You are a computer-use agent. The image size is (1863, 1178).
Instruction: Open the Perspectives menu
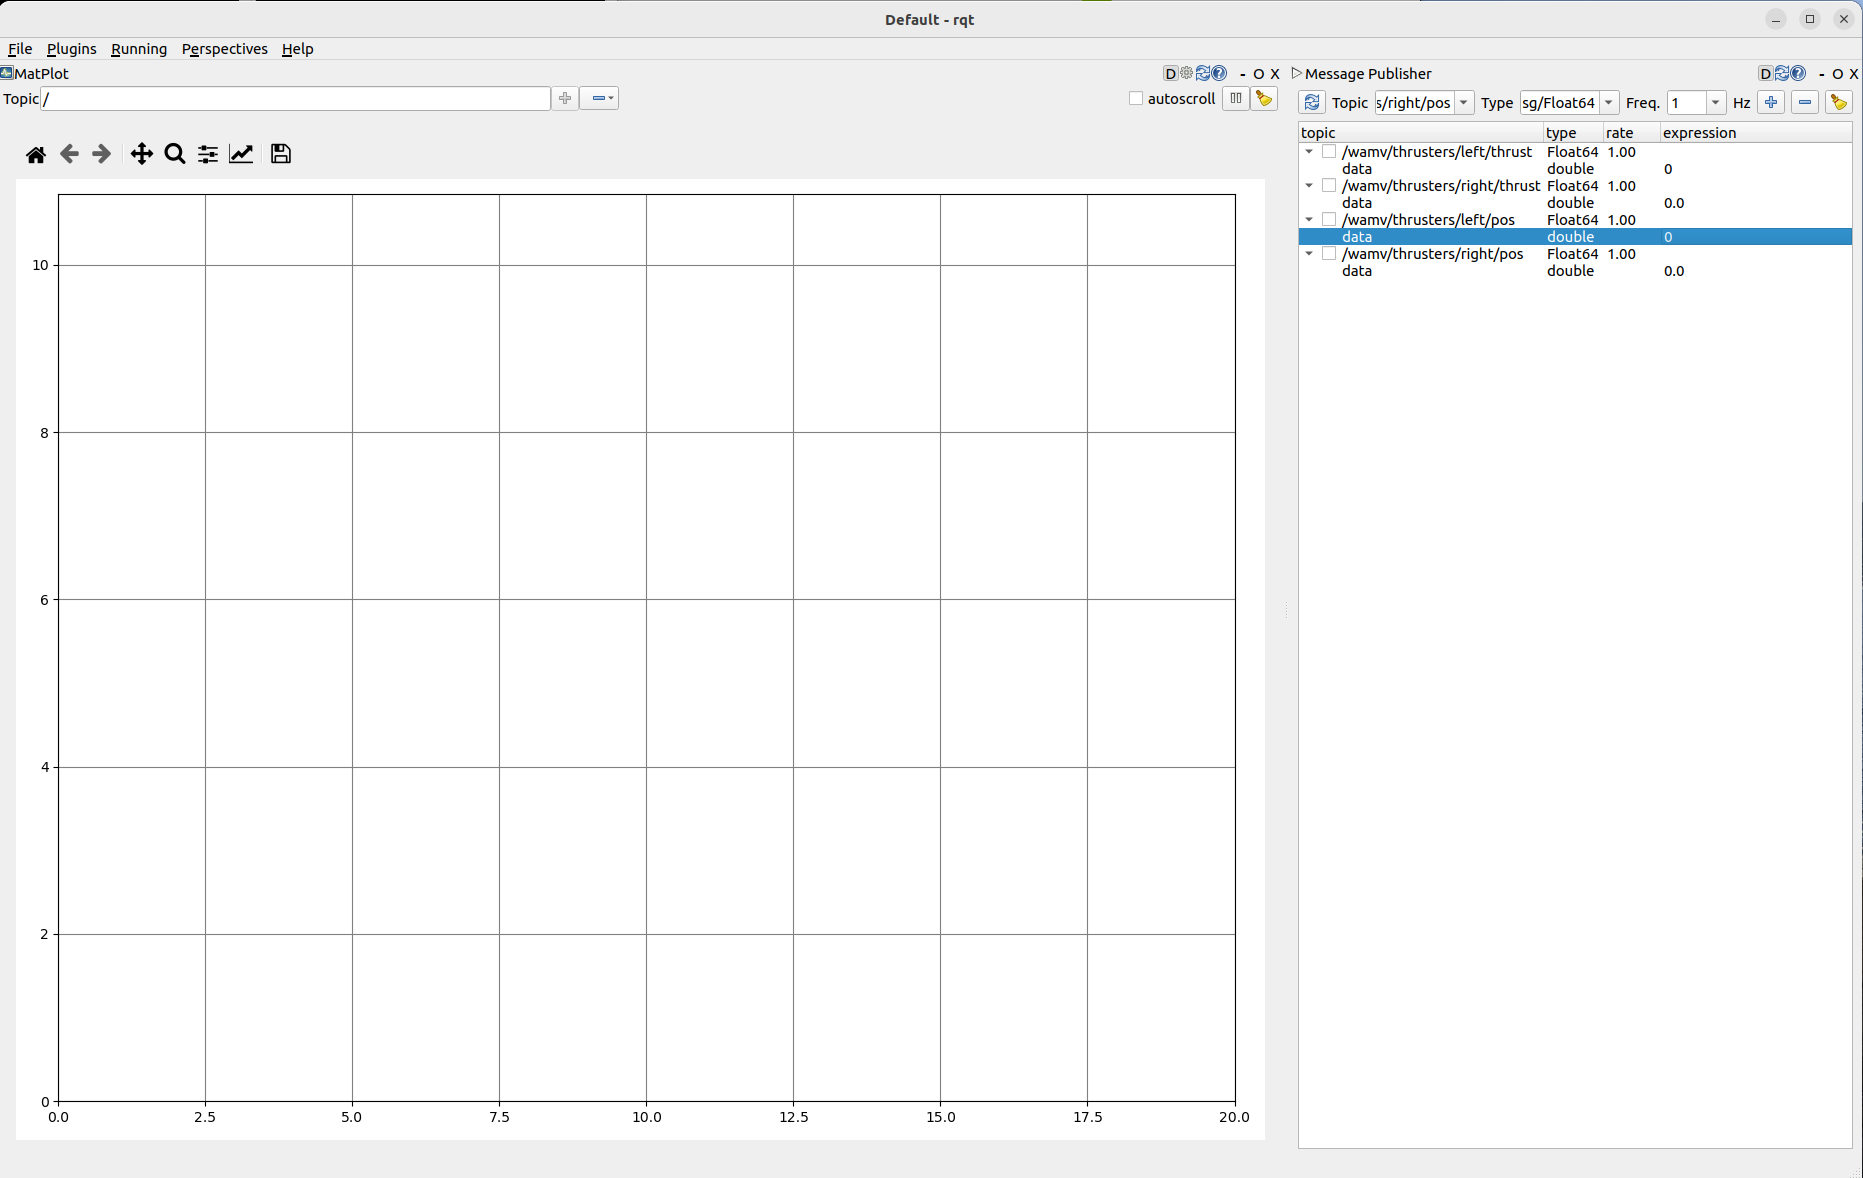[225, 49]
